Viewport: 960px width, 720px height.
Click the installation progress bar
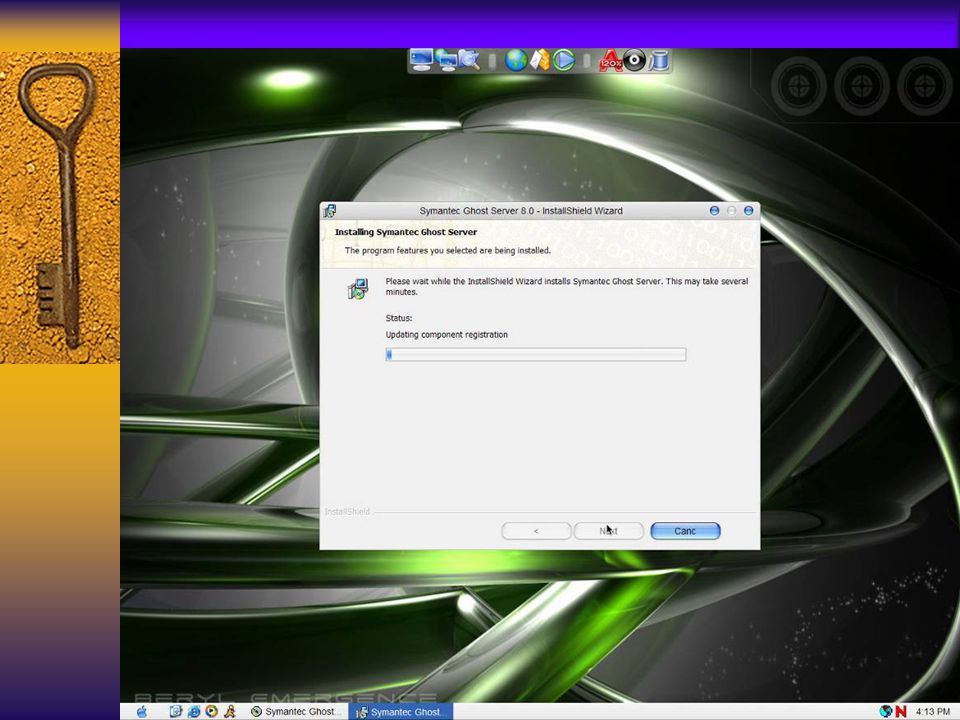click(x=536, y=354)
